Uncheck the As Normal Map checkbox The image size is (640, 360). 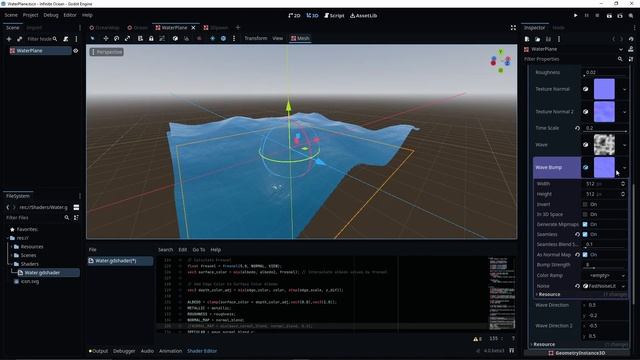(585, 255)
